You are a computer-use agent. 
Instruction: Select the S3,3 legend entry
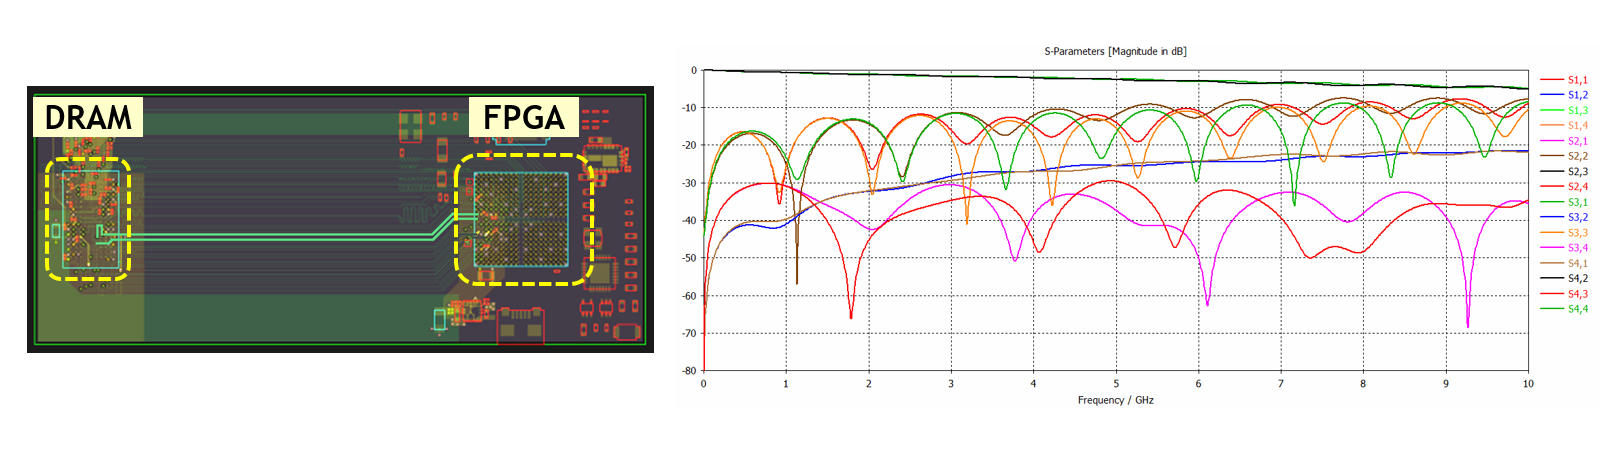pyautogui.click(x=1564, y=233)
